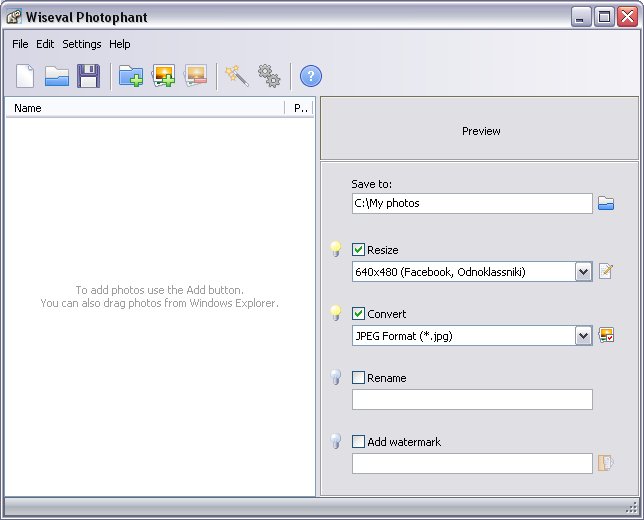644x520 pixels.
Task: Click the Add watermark text field
Action: [472, 463]
